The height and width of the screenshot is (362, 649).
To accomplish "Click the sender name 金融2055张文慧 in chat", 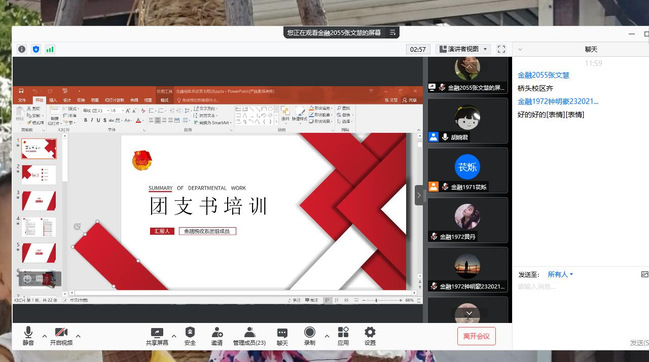I will [543, 75].
